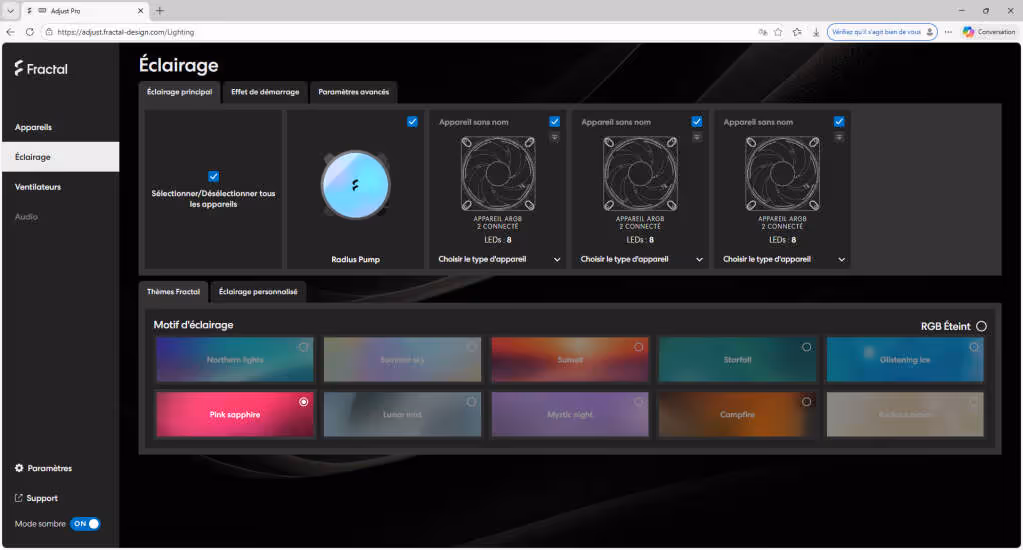The width and height of the screenshot is (1023, 550).
Task: Select the RGB Éteint radio button
Action: click(x=981, y=326)
